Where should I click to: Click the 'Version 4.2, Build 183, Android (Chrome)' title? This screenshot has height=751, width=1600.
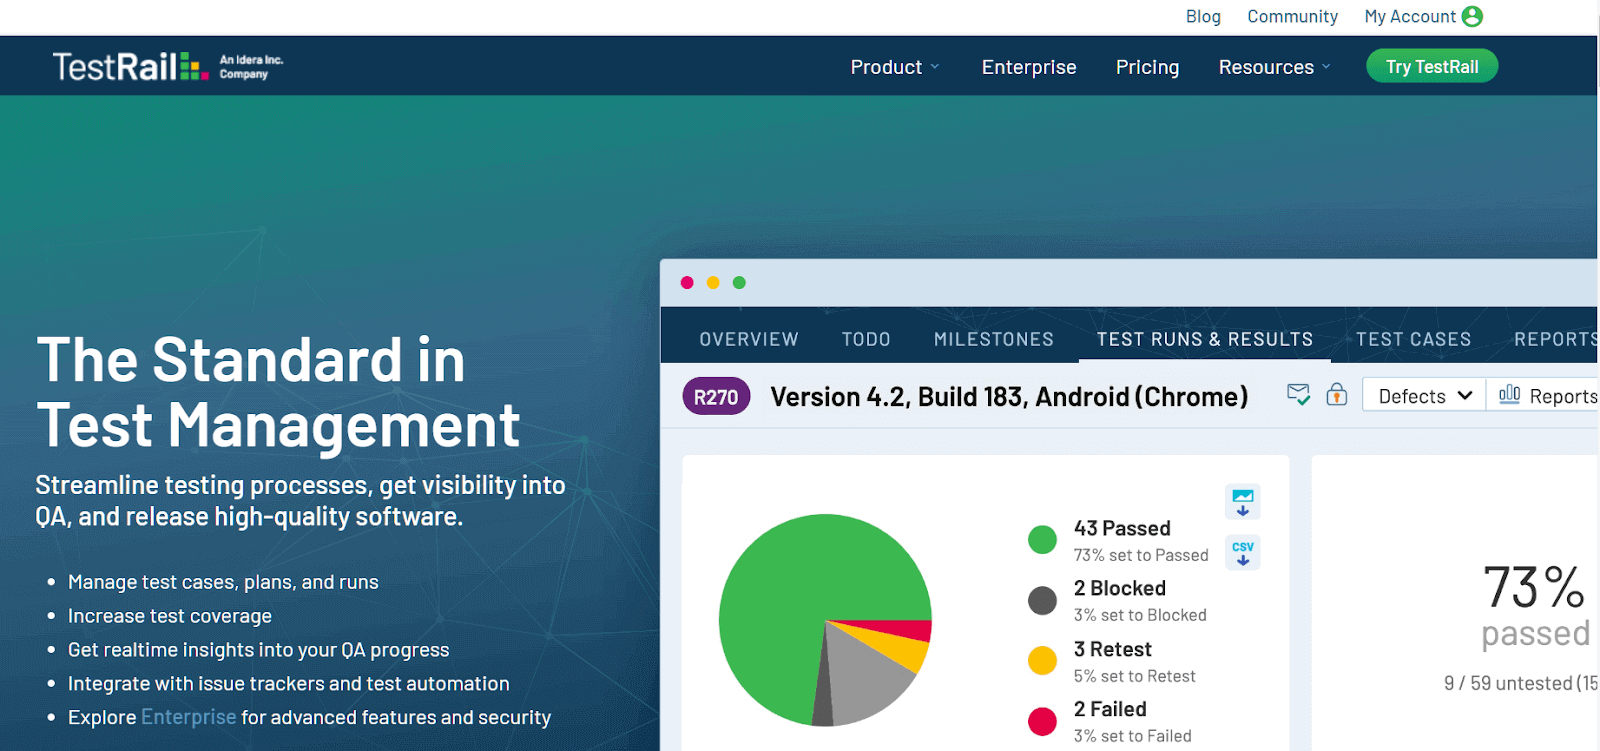pyautogui.click(x=1009, y=397)
